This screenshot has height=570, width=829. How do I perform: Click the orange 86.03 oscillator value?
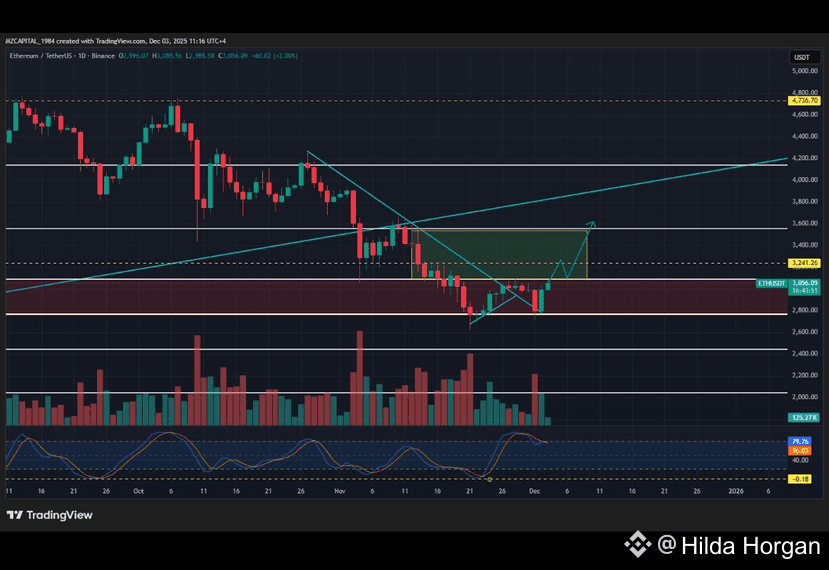pos(800,451)
